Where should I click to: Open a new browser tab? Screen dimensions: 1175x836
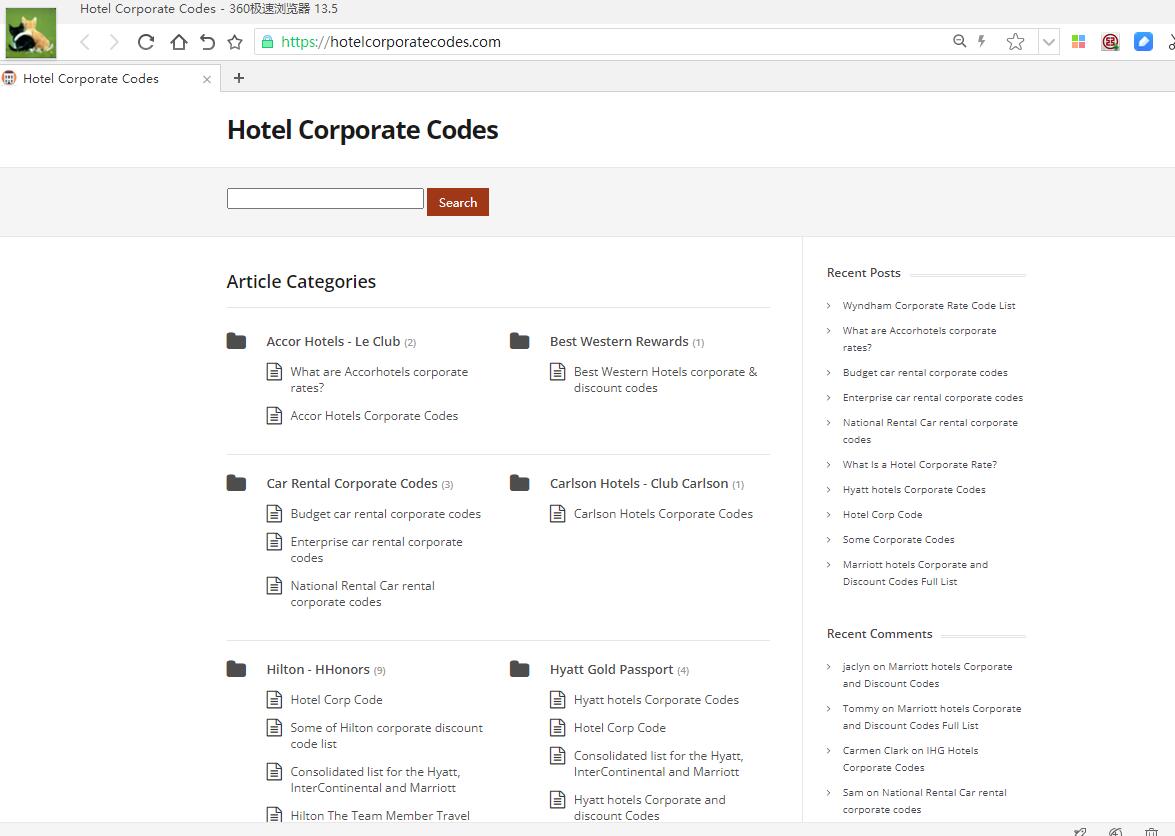[239, 78]
